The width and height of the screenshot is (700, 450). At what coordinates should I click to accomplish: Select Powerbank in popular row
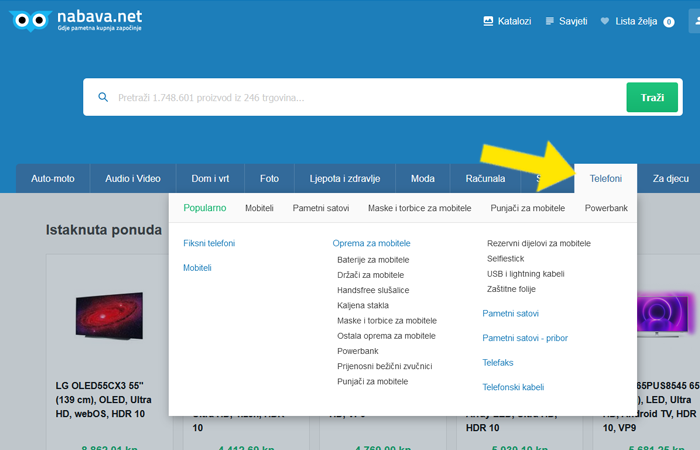pos(606,208)
